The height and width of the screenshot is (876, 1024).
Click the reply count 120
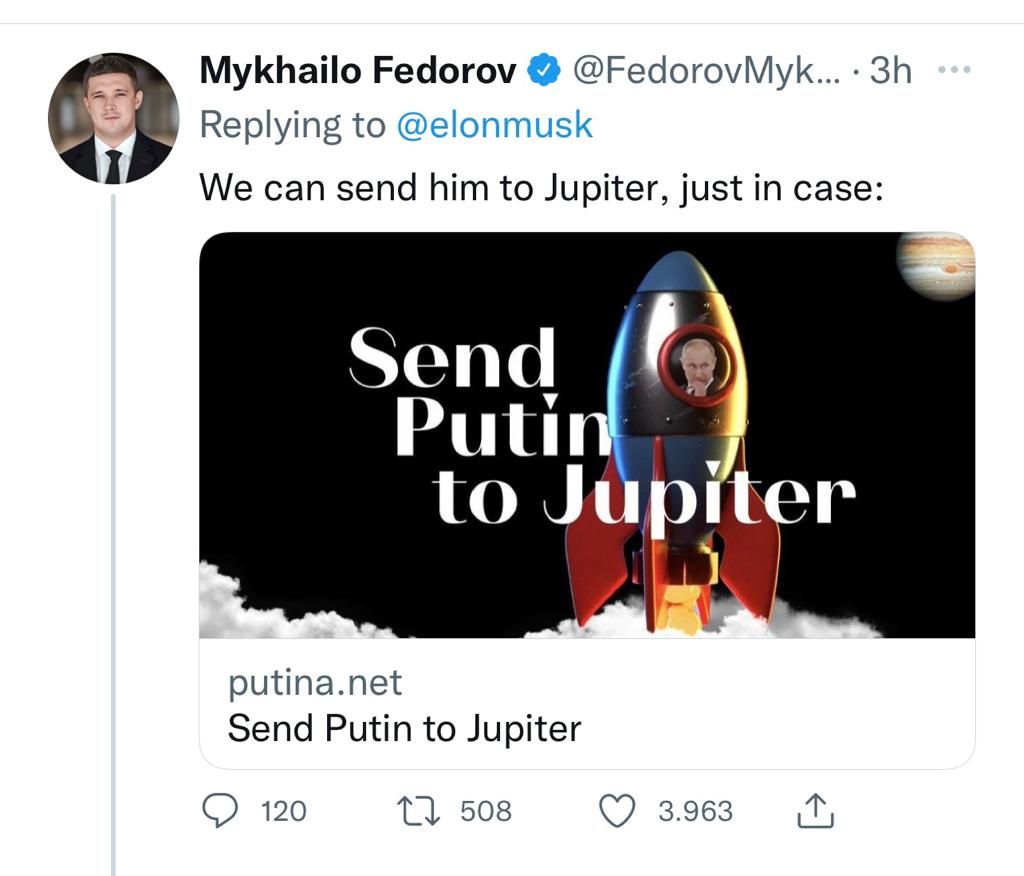pyautogui.click(x=283, y=811)
